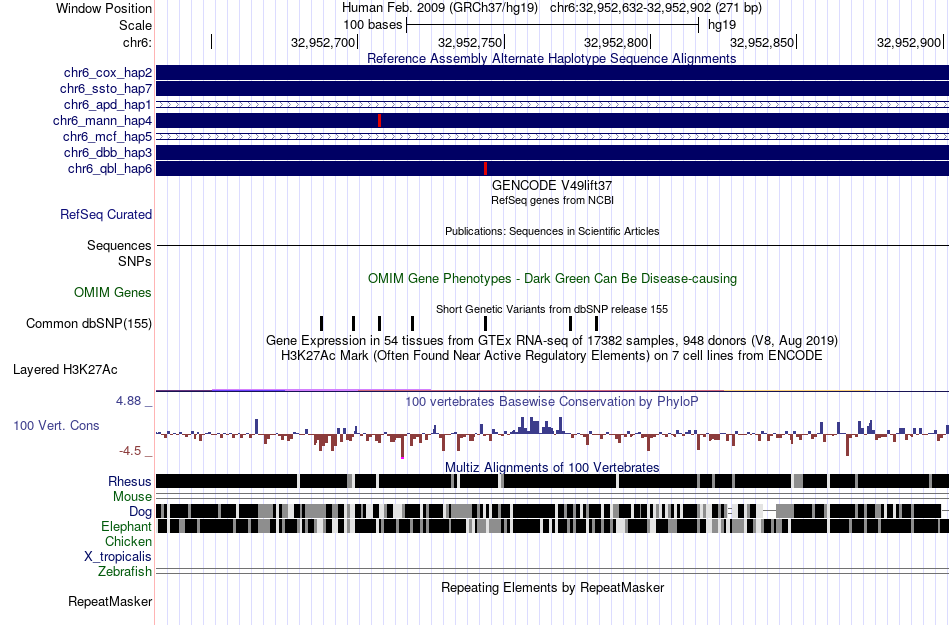Select the Rhesus alignment row label
This screenshot has height=625, width=950.
coord(130,481)
